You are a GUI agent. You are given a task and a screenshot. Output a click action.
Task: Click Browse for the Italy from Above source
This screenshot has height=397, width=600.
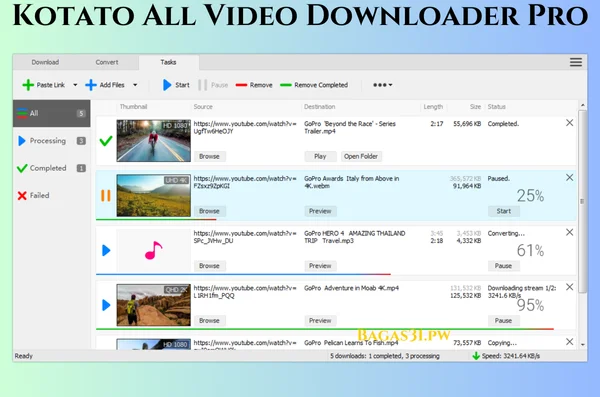(209, 211)
